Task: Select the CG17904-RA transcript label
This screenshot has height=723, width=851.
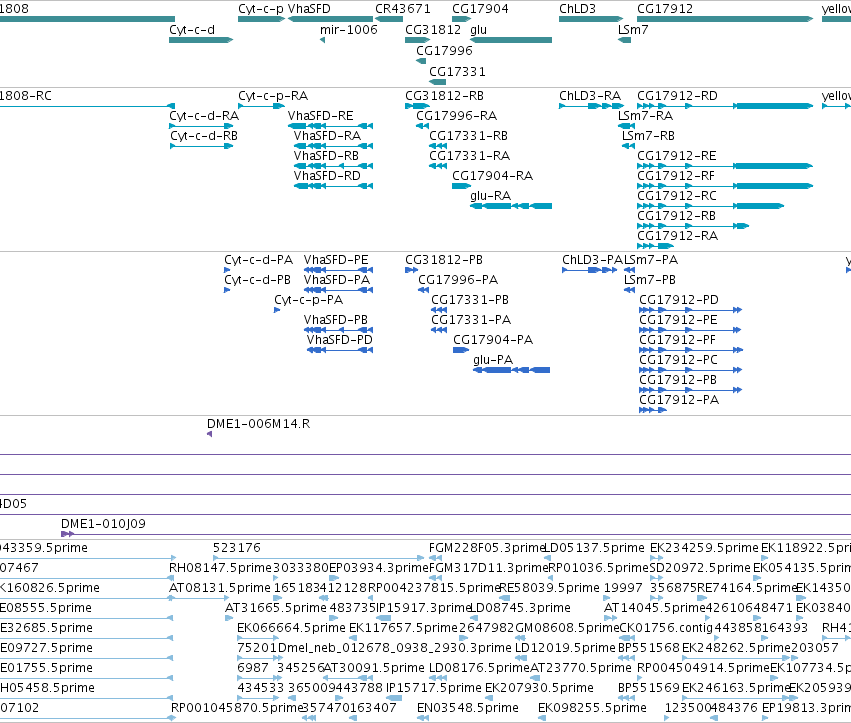Action: (493, 176)
